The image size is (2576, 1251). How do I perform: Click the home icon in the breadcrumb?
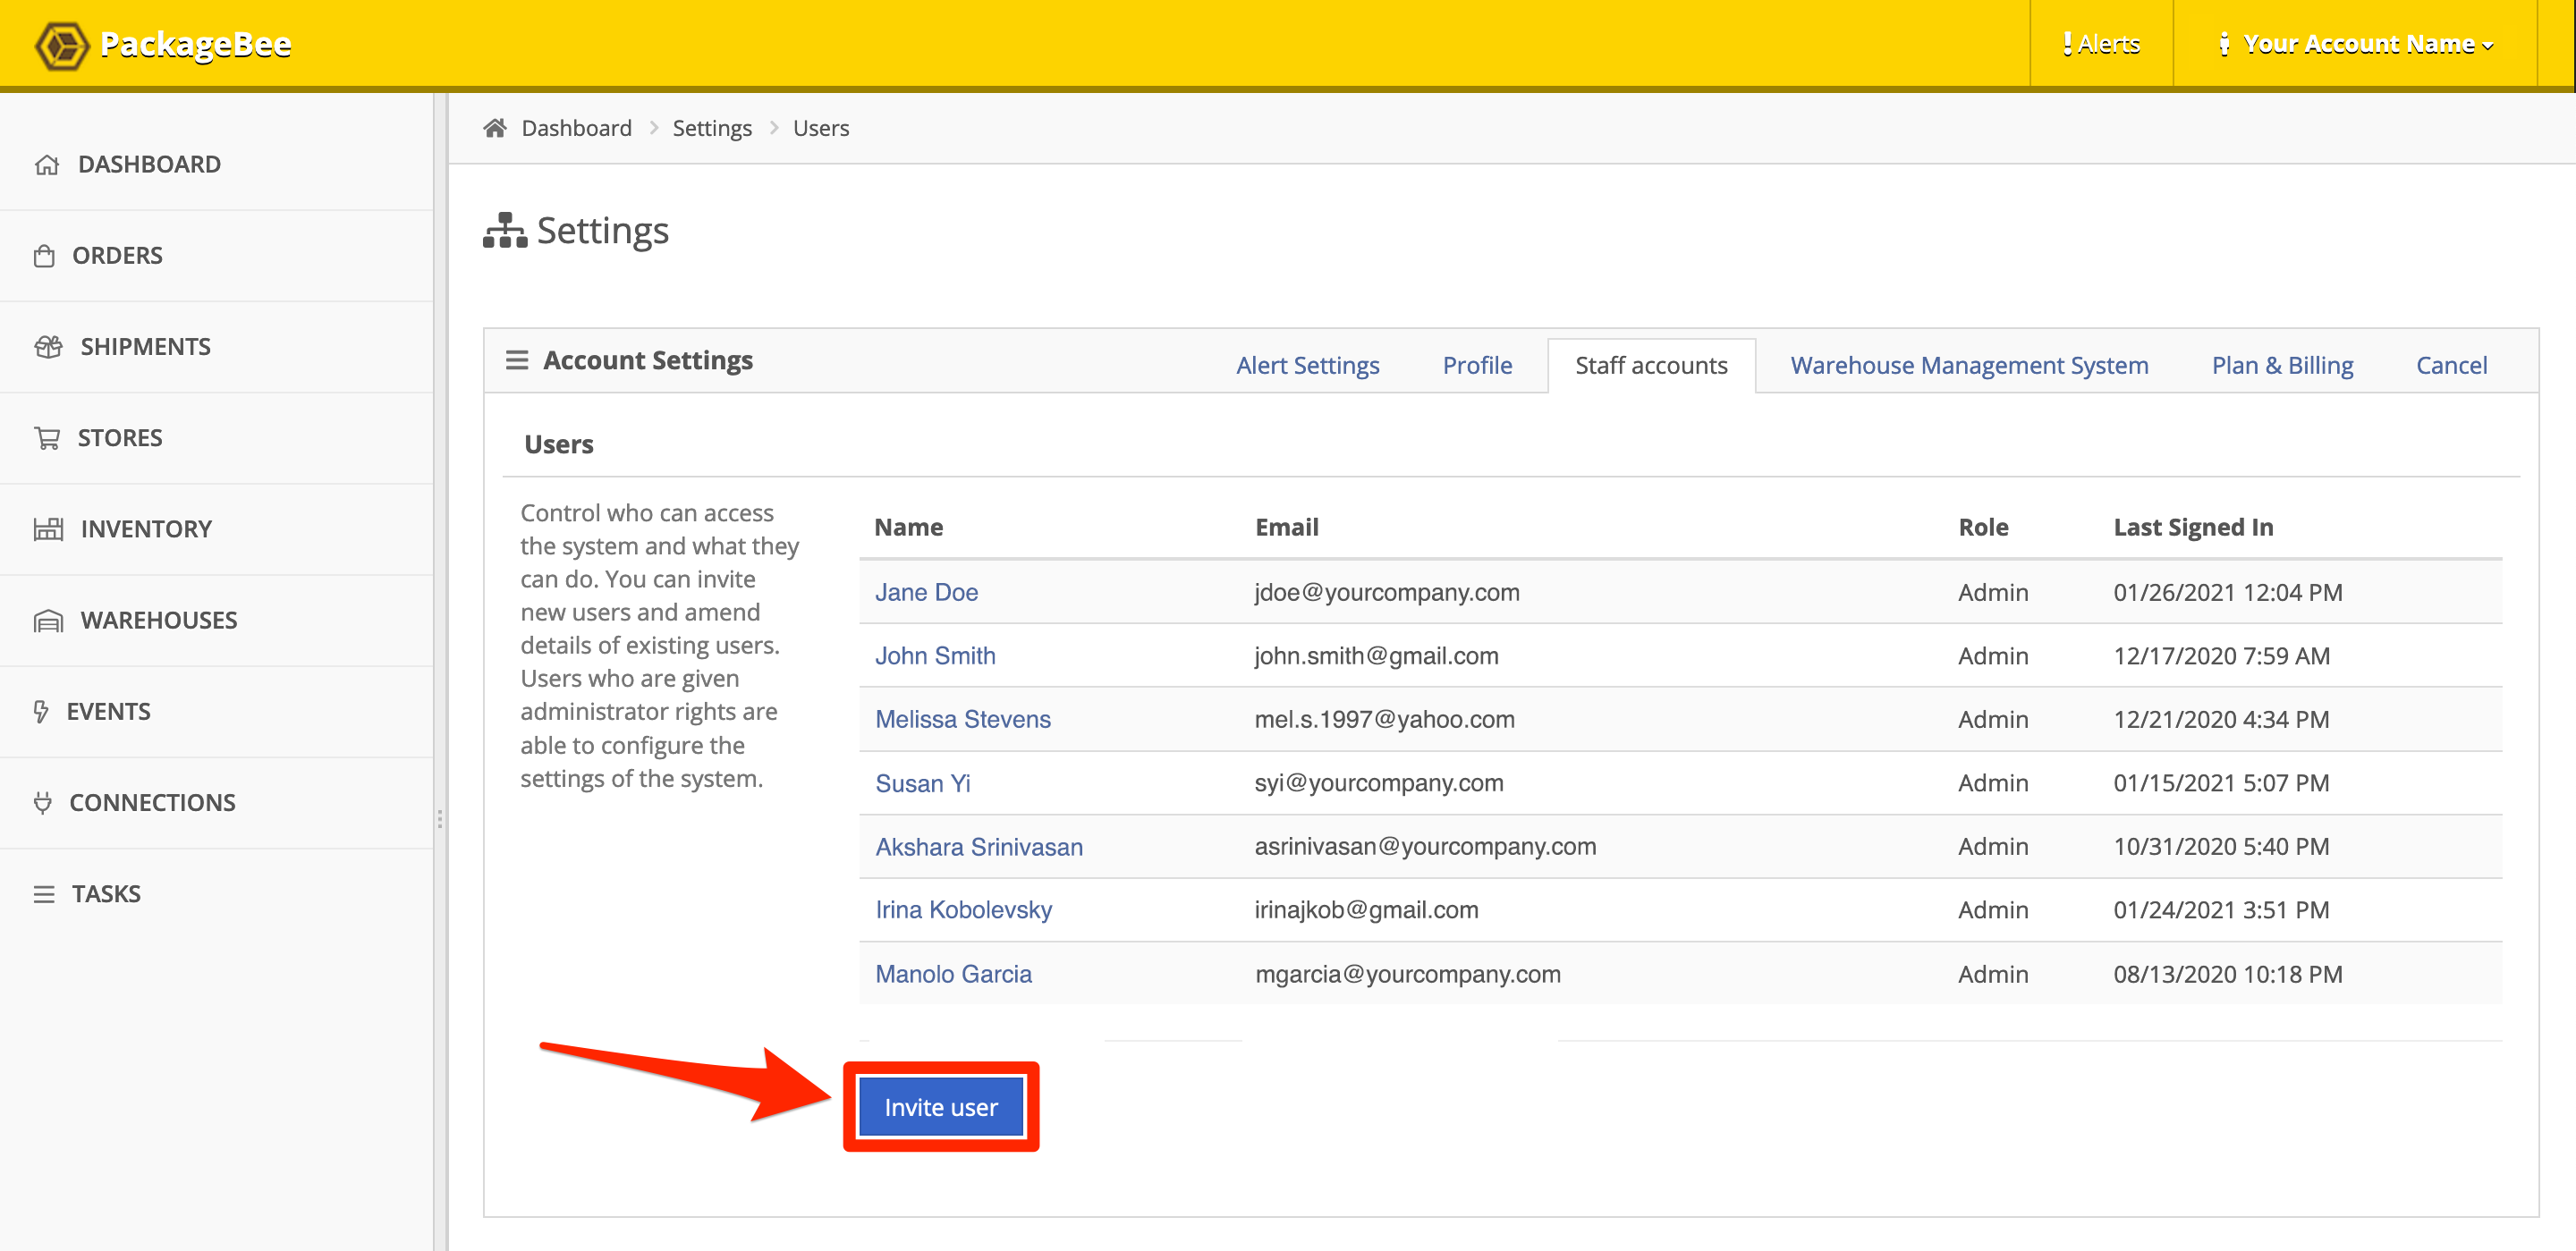click(495, 128)
